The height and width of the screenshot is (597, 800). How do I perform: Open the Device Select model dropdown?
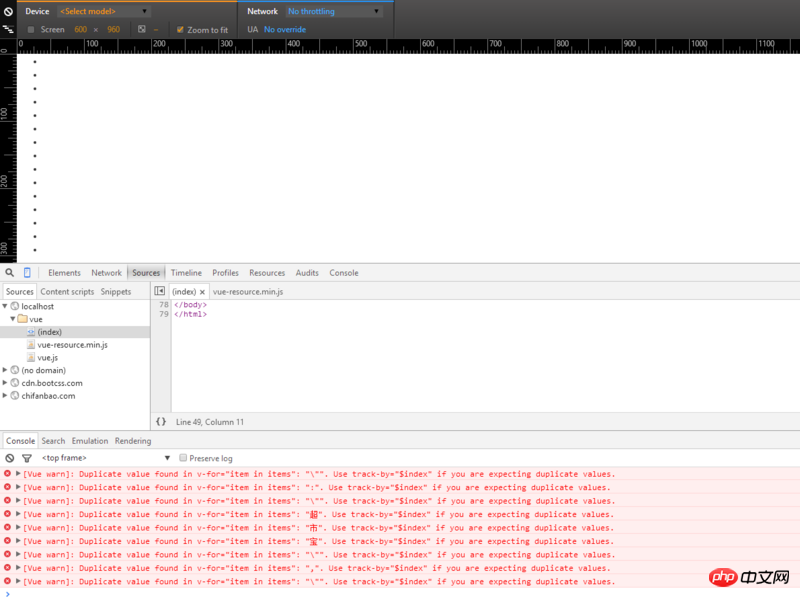point(104,11)
